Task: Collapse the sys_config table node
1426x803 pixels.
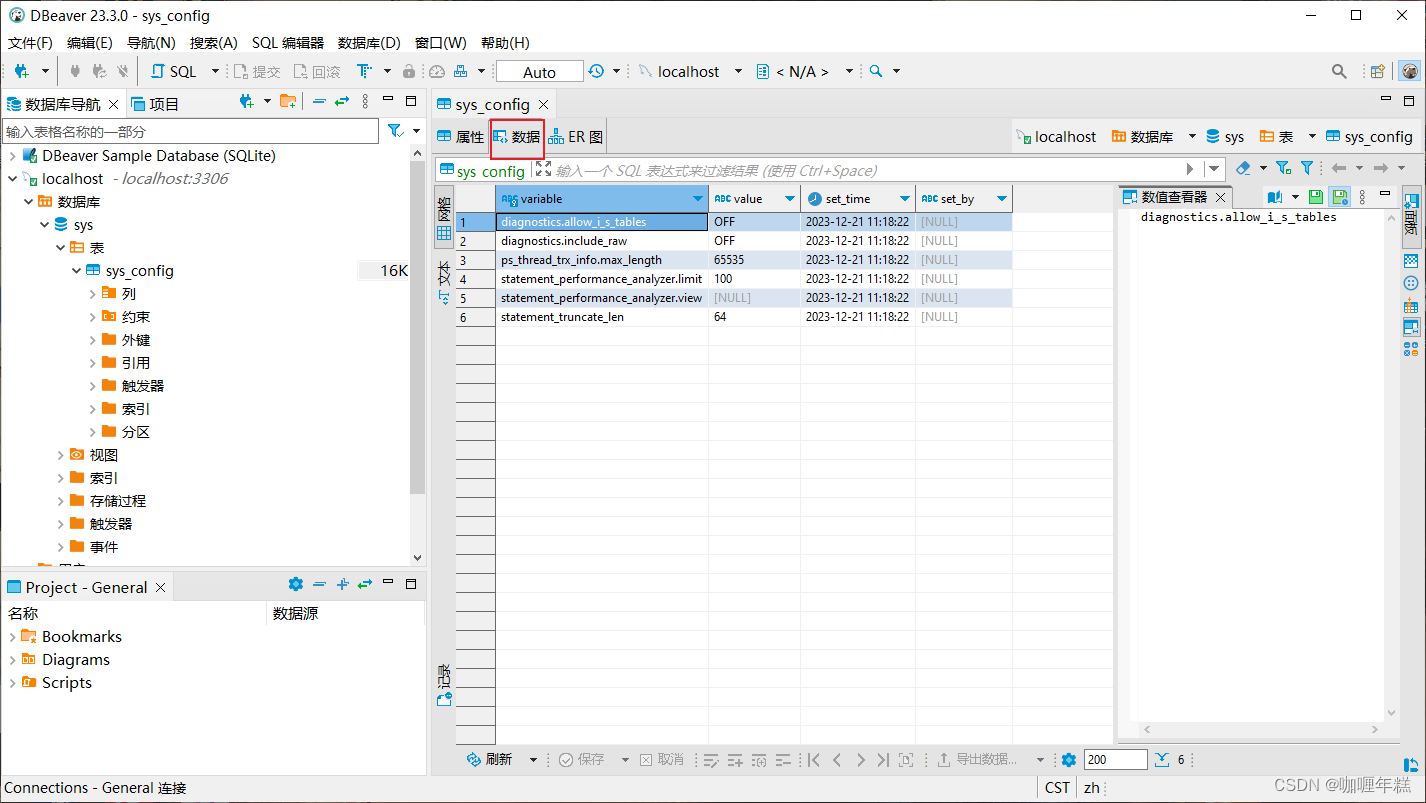Action: 76,271
